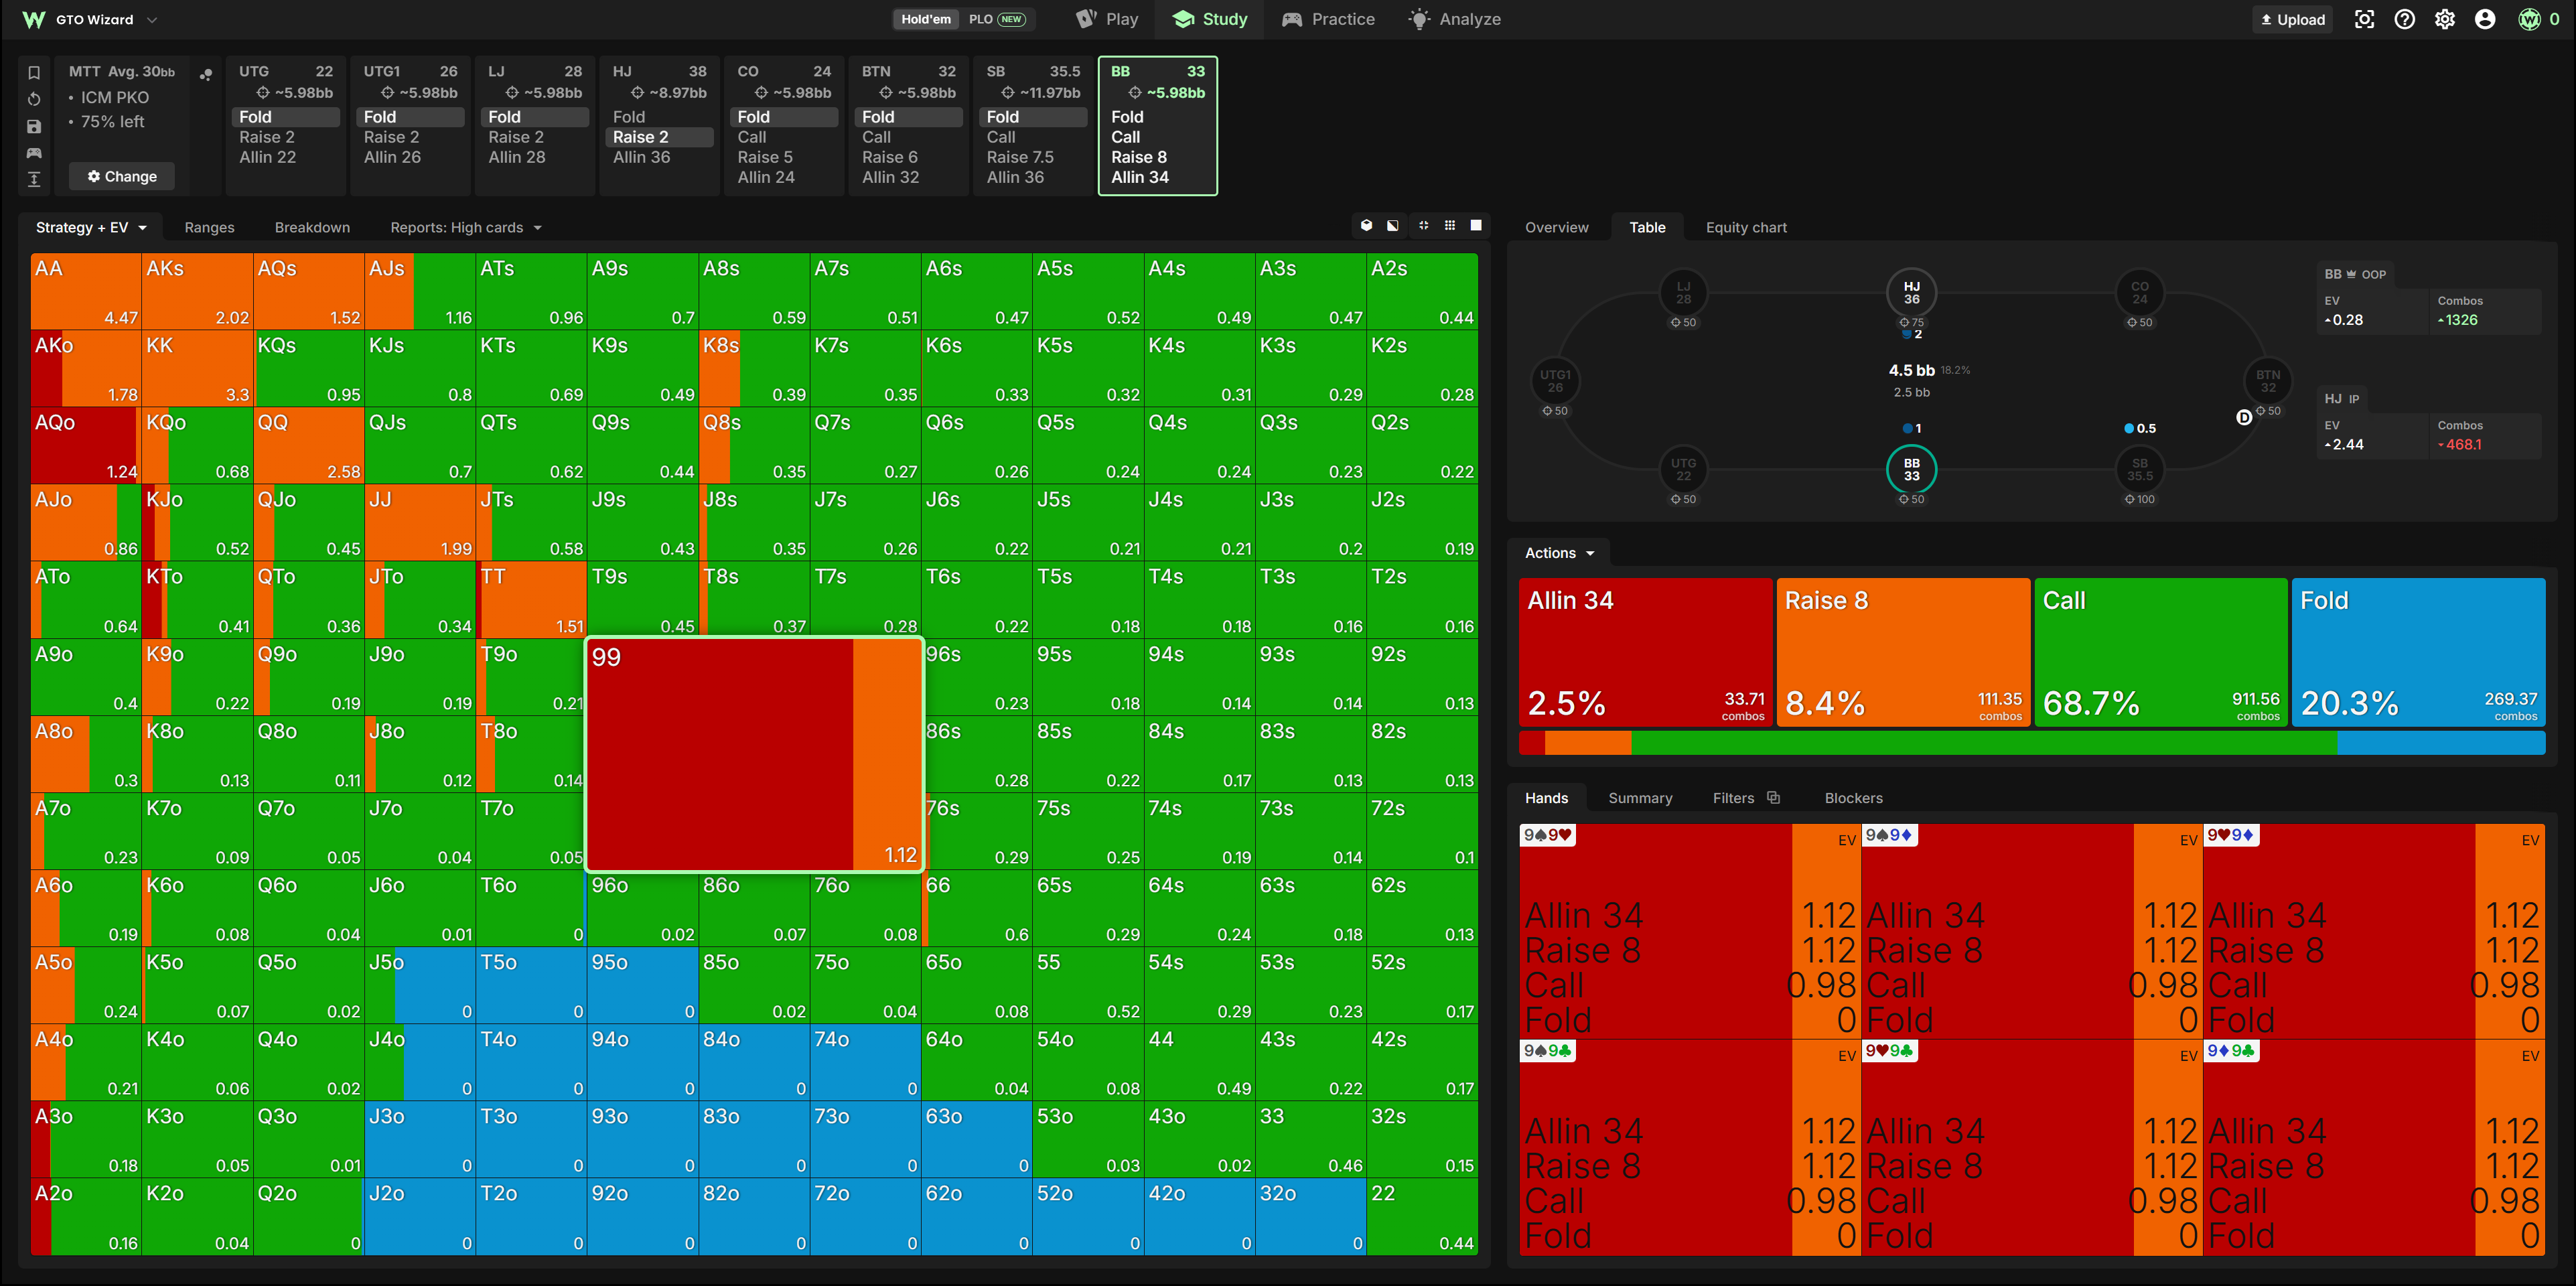Open the Blockers tab
2576x1286 pixels.
coord(1853,798)
